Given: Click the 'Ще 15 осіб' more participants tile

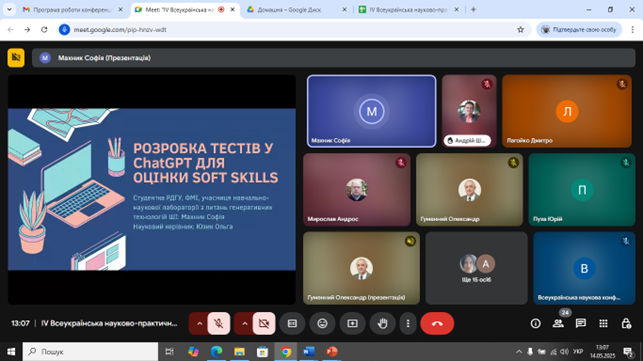Looking at the screenshot, I should (x=476, y=268).
